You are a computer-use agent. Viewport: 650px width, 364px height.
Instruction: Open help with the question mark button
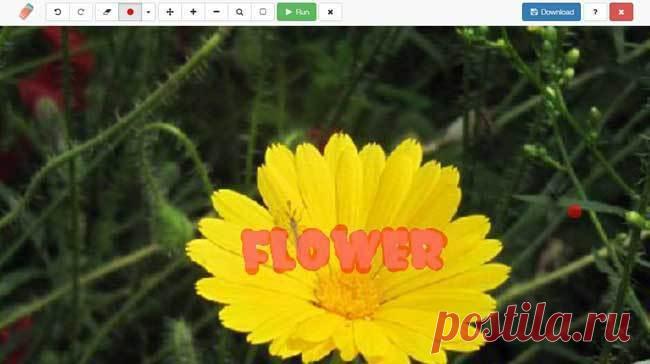tap(595, 12)
